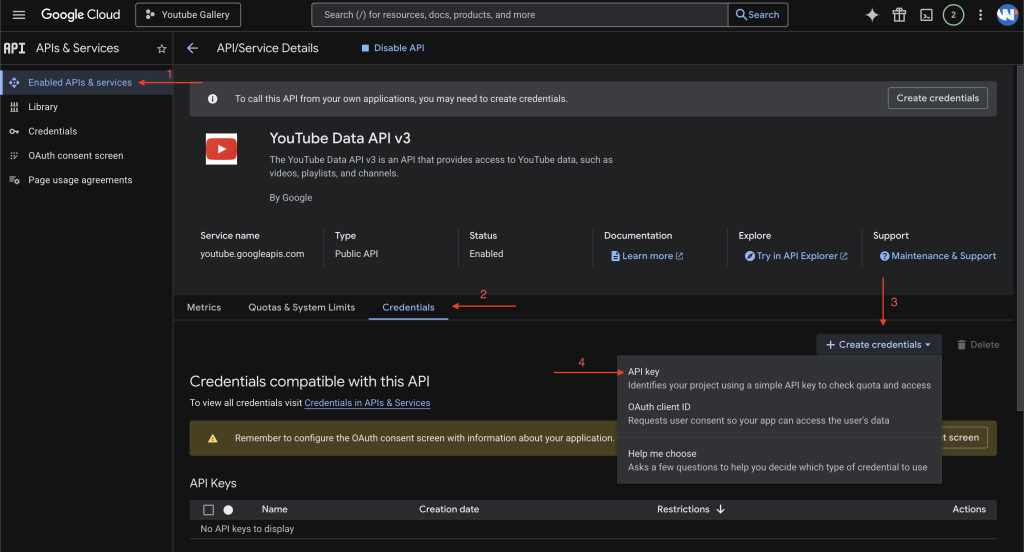Open Credentials in APIs & Services link
Image resolution: width=1024 pixels, height=552 pixels.
click(367, 403)
